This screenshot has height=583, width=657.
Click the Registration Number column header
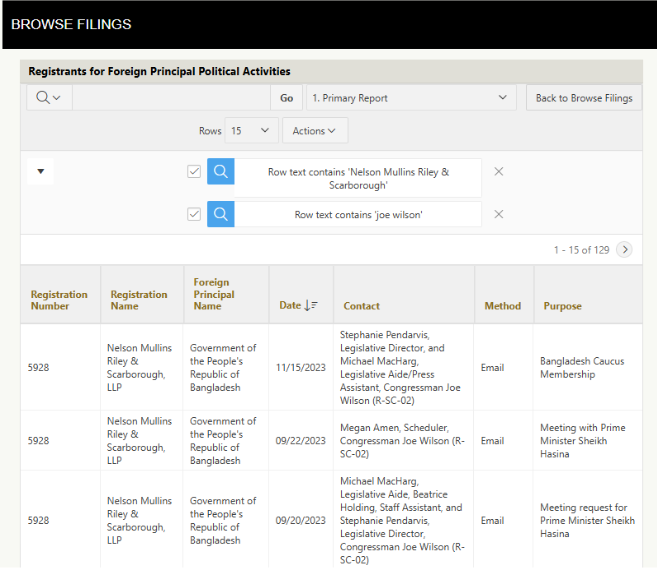coord(59,300)
